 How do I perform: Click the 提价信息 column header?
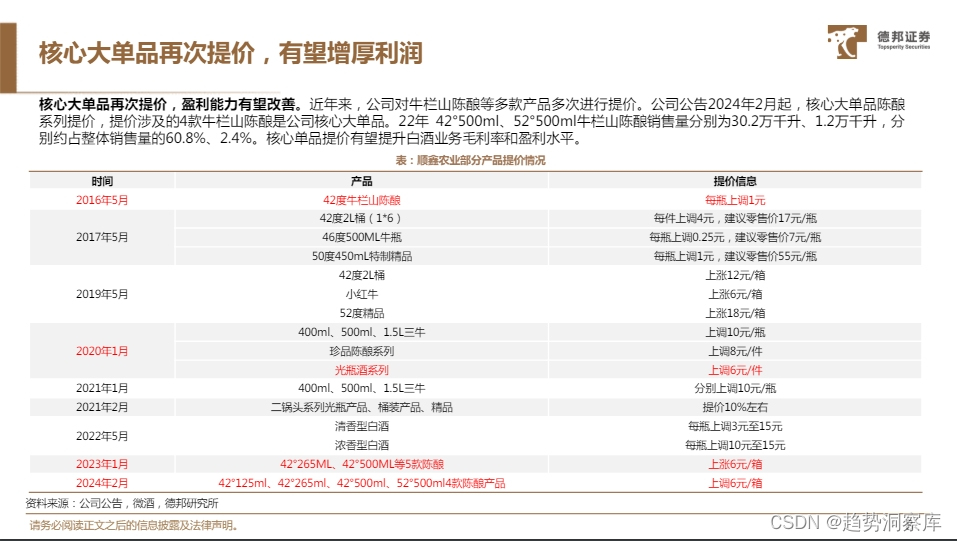[735, 181]
